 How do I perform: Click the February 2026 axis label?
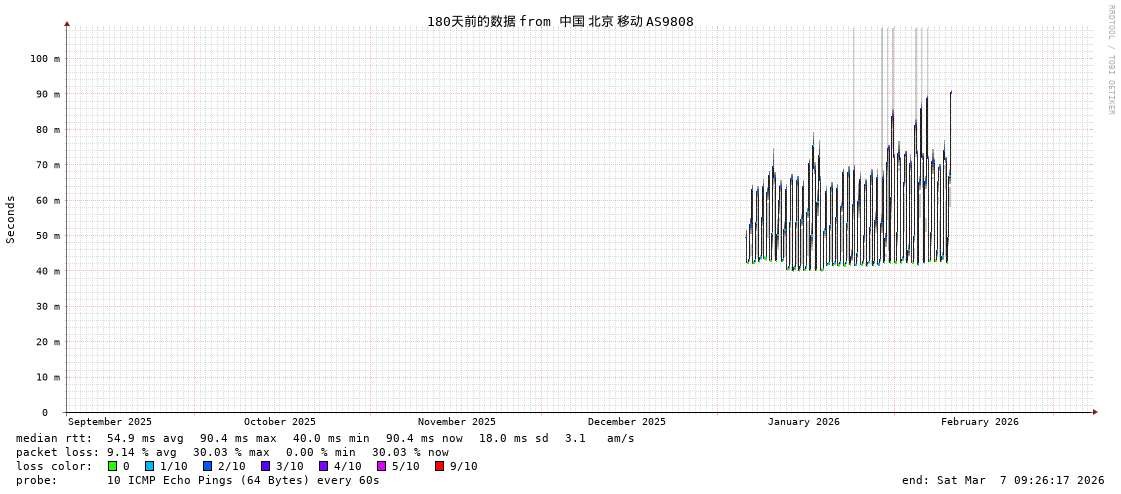pyautogui.click(x=979, y=422)
